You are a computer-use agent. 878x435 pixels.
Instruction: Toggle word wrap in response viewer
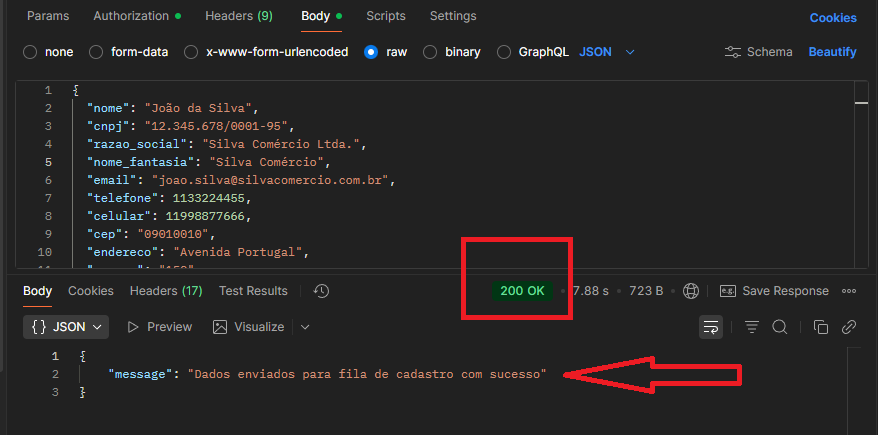711,327
